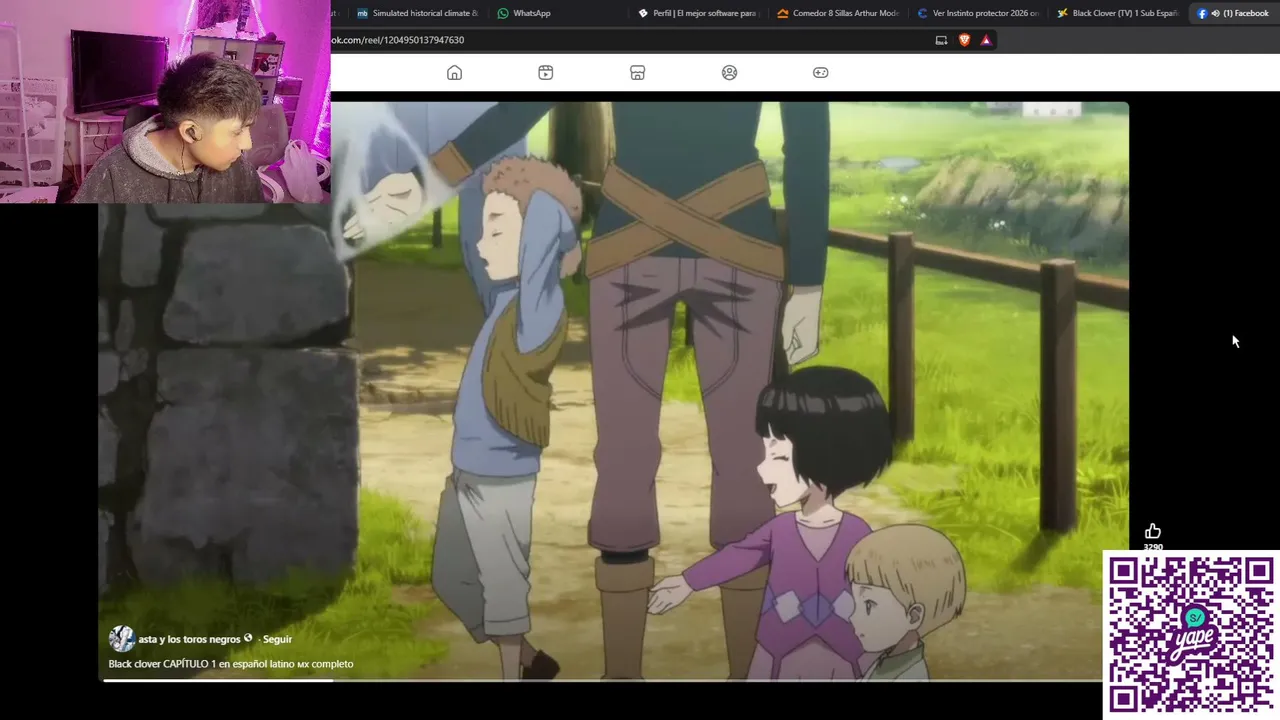Image resolution: width=1280 pixels, height=720 pixels.
Task: Click the 3290 likes count
Action: 1153,547
